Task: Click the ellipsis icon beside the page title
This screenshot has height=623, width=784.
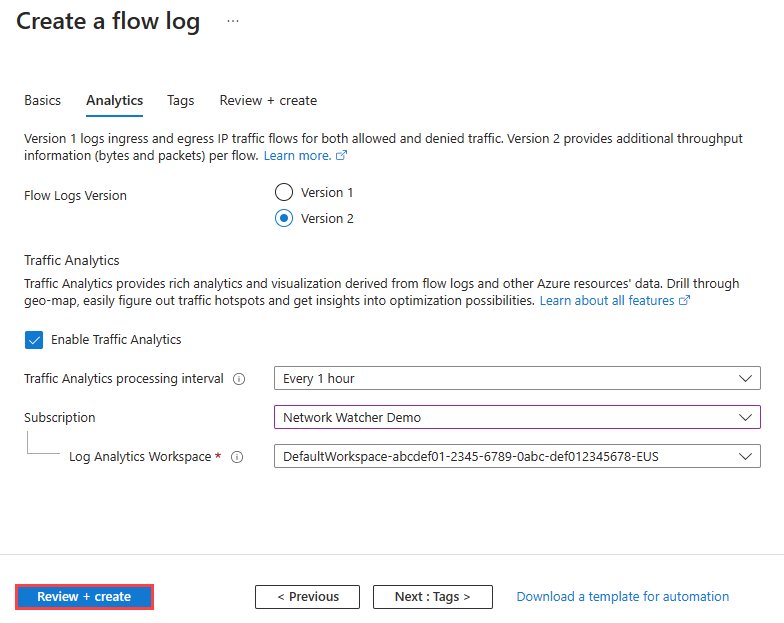Action: 233,21
